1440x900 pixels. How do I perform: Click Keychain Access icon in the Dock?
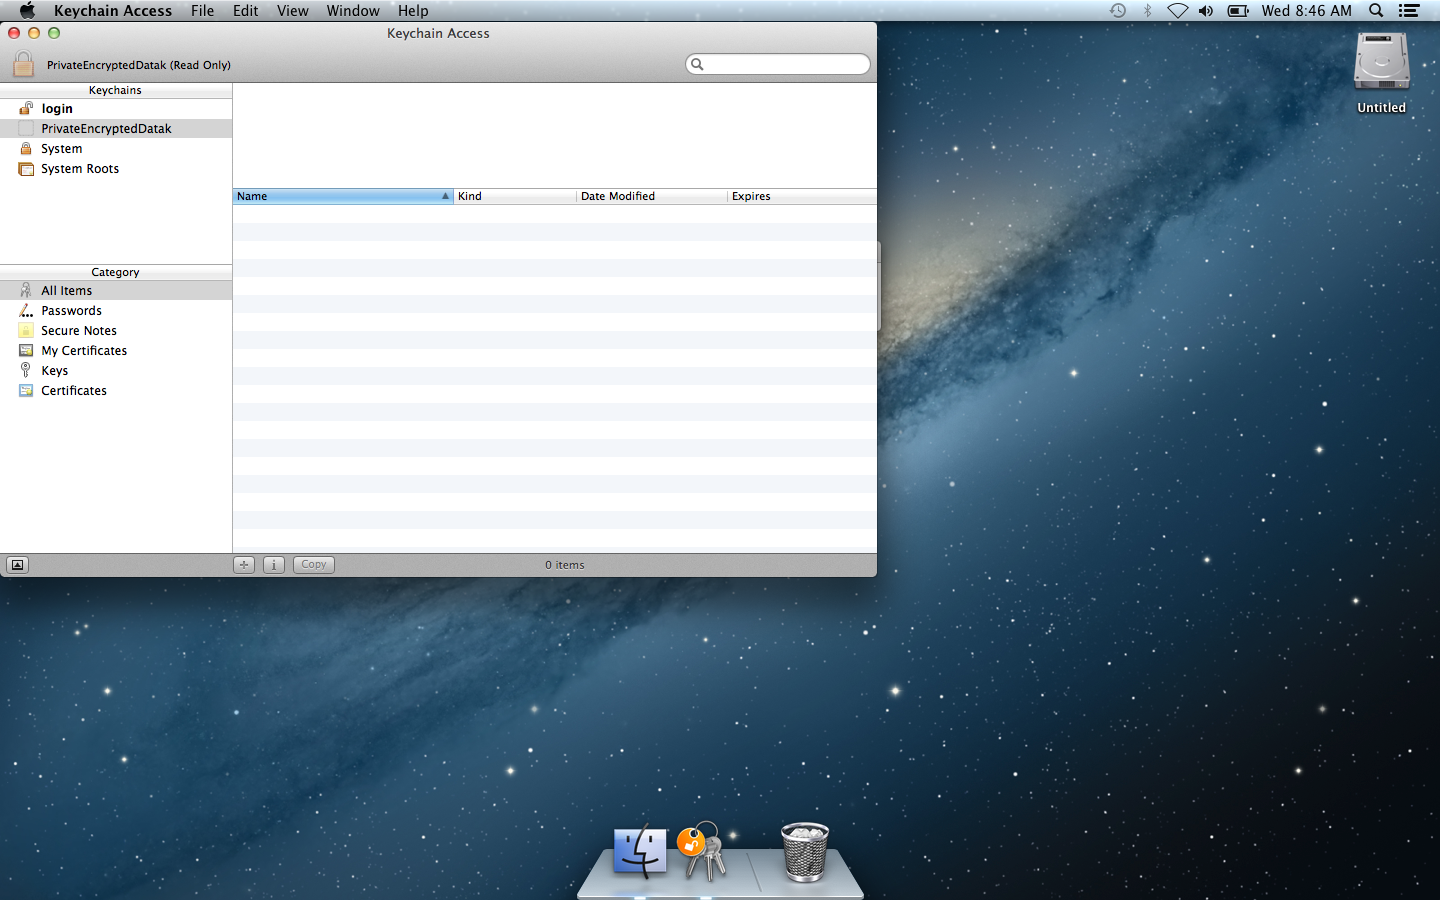[703, 852]
